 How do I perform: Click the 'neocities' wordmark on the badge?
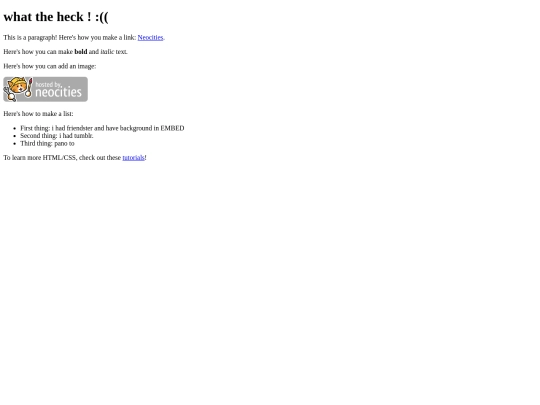59,92
